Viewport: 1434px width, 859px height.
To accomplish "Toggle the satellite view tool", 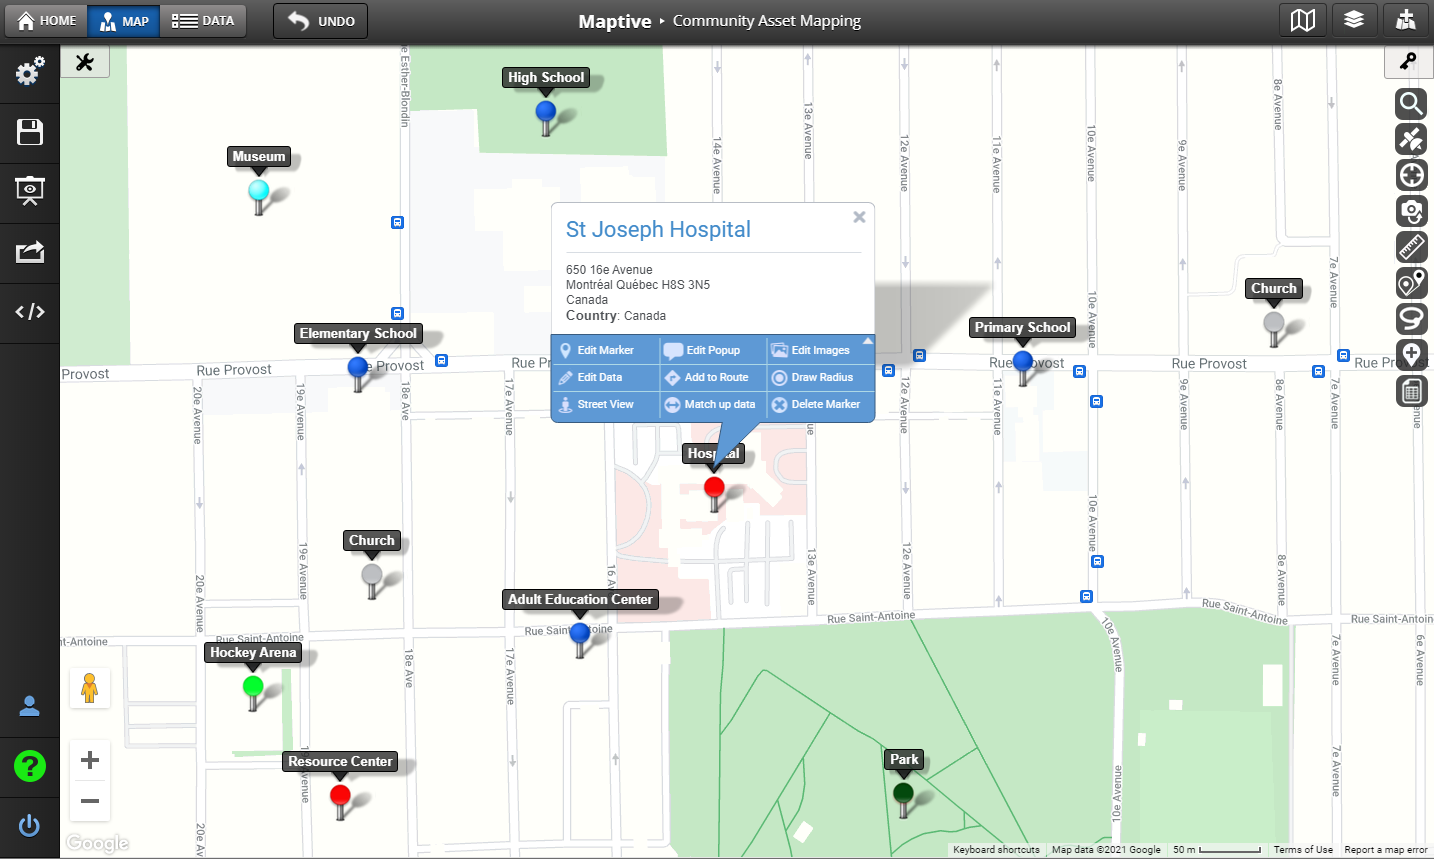I will coord(1411,139).
